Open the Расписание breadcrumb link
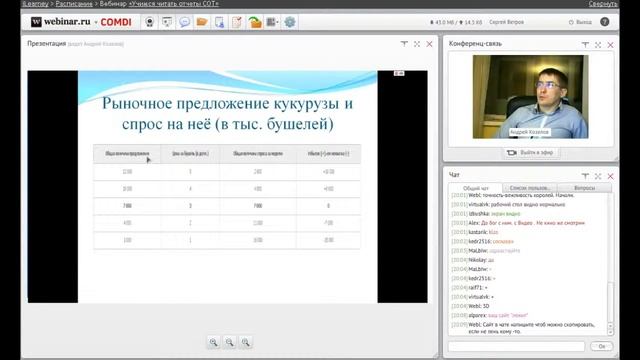Screen dimensions: 640x360 (74, 4)
